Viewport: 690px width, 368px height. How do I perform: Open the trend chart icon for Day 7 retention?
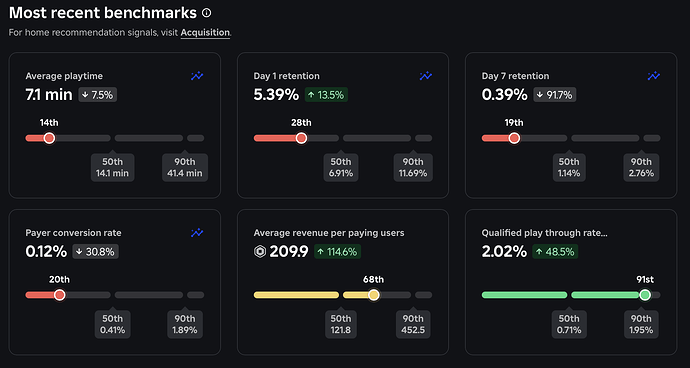click(x=653, y=76)
